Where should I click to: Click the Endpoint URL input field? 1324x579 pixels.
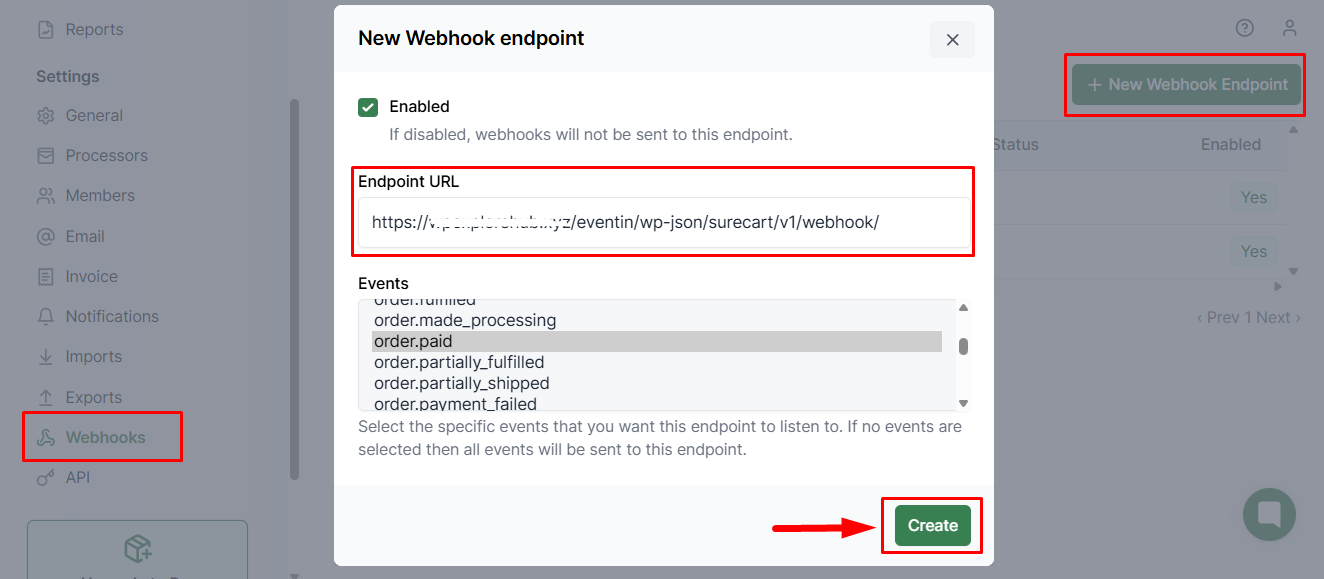[x=663, y=223]
